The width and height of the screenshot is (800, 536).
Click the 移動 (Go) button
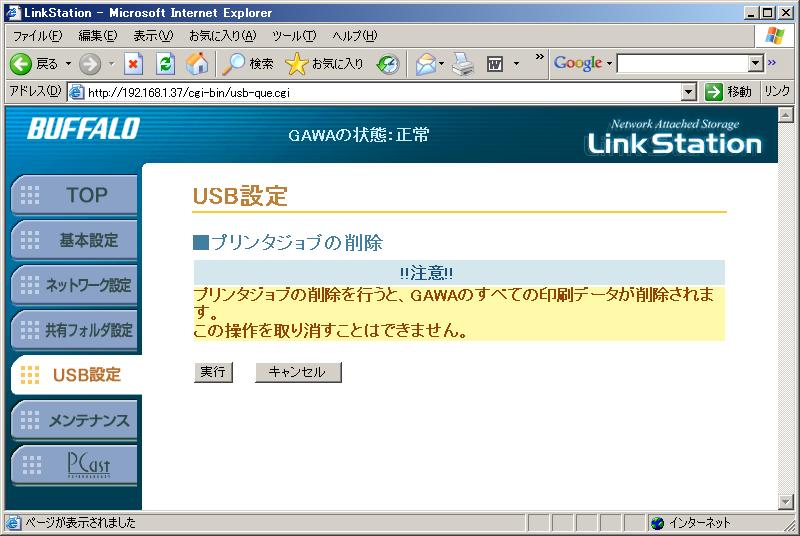[x=729, y=92]
